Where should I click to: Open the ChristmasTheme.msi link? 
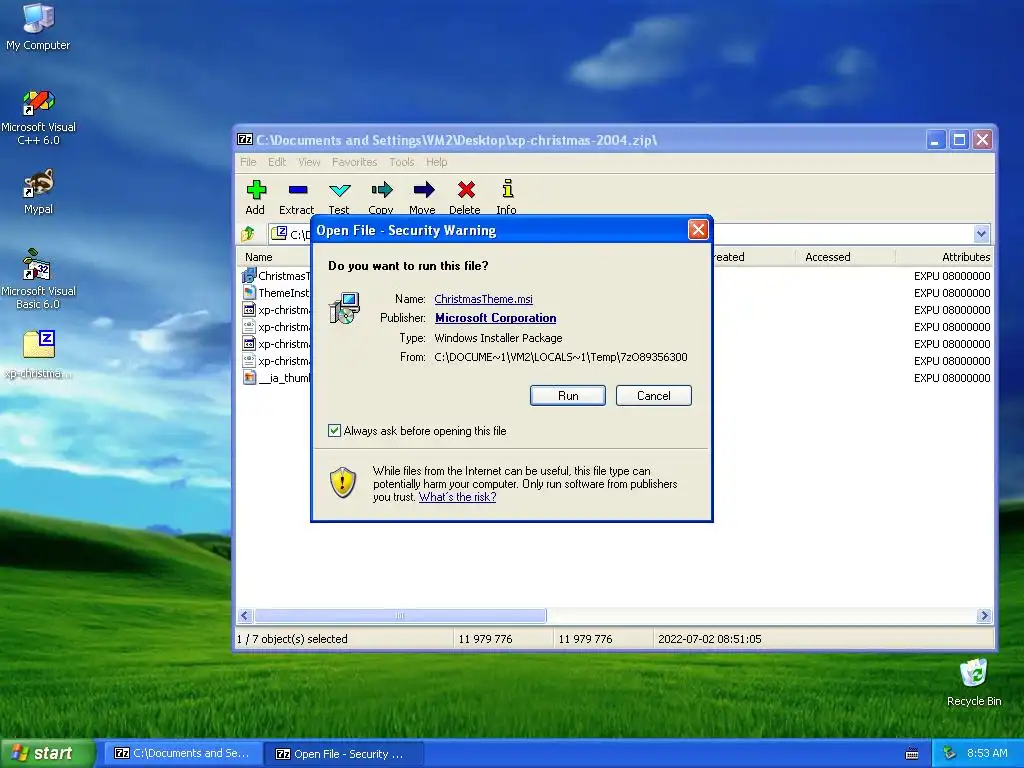click(483, 299)
